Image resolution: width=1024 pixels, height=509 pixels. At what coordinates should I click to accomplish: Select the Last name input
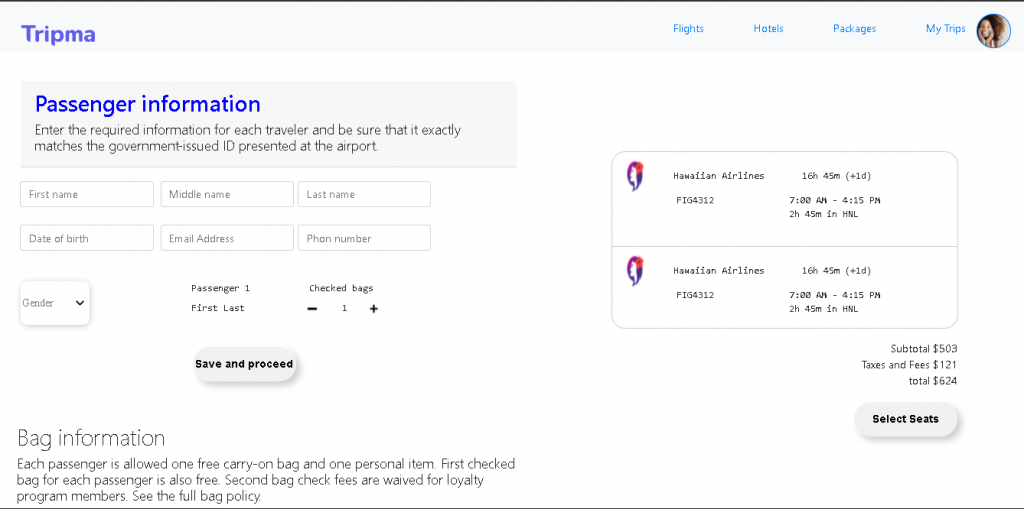tap(364, 194)
